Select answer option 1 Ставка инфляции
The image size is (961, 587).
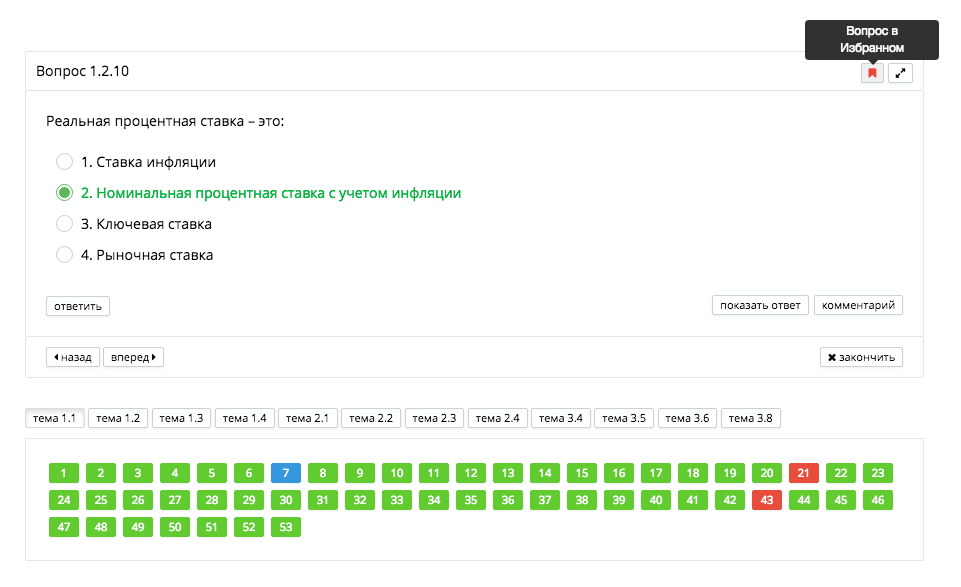pos(65,162)
